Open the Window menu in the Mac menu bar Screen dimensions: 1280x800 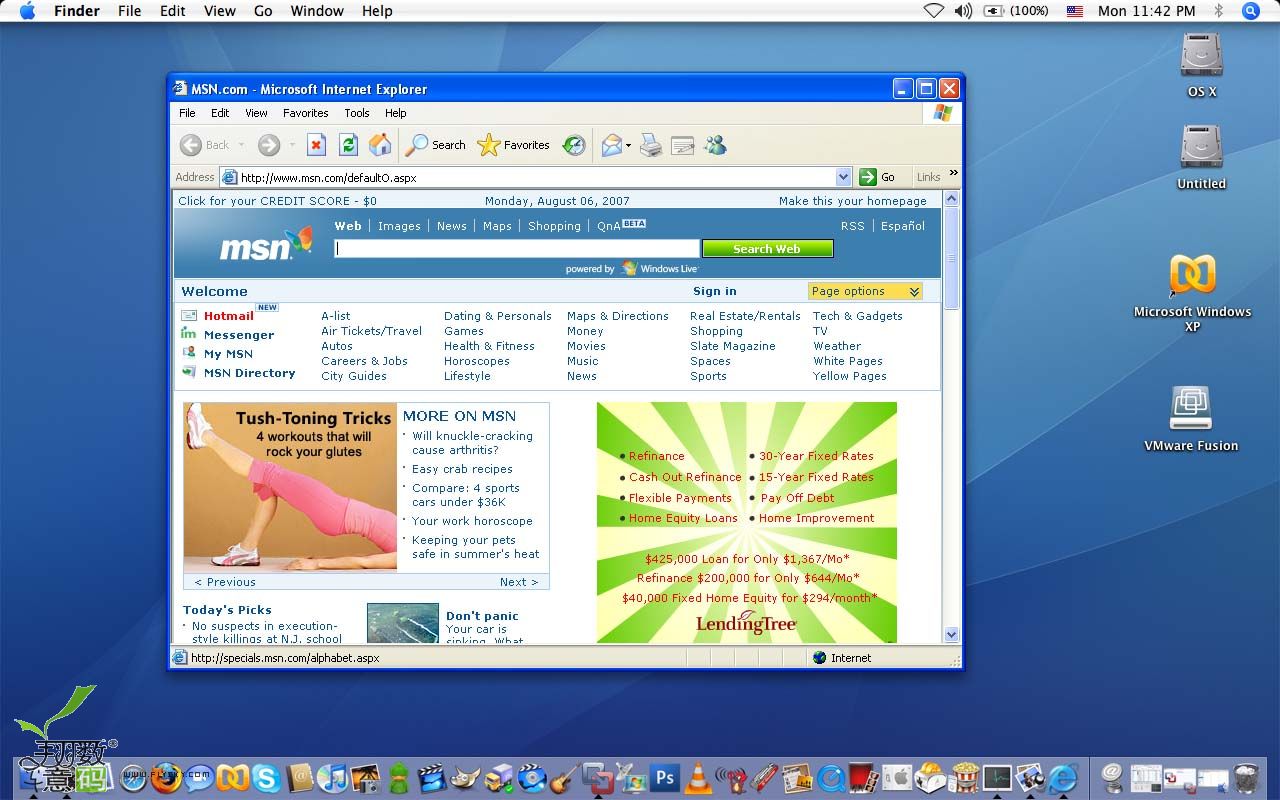317,11
